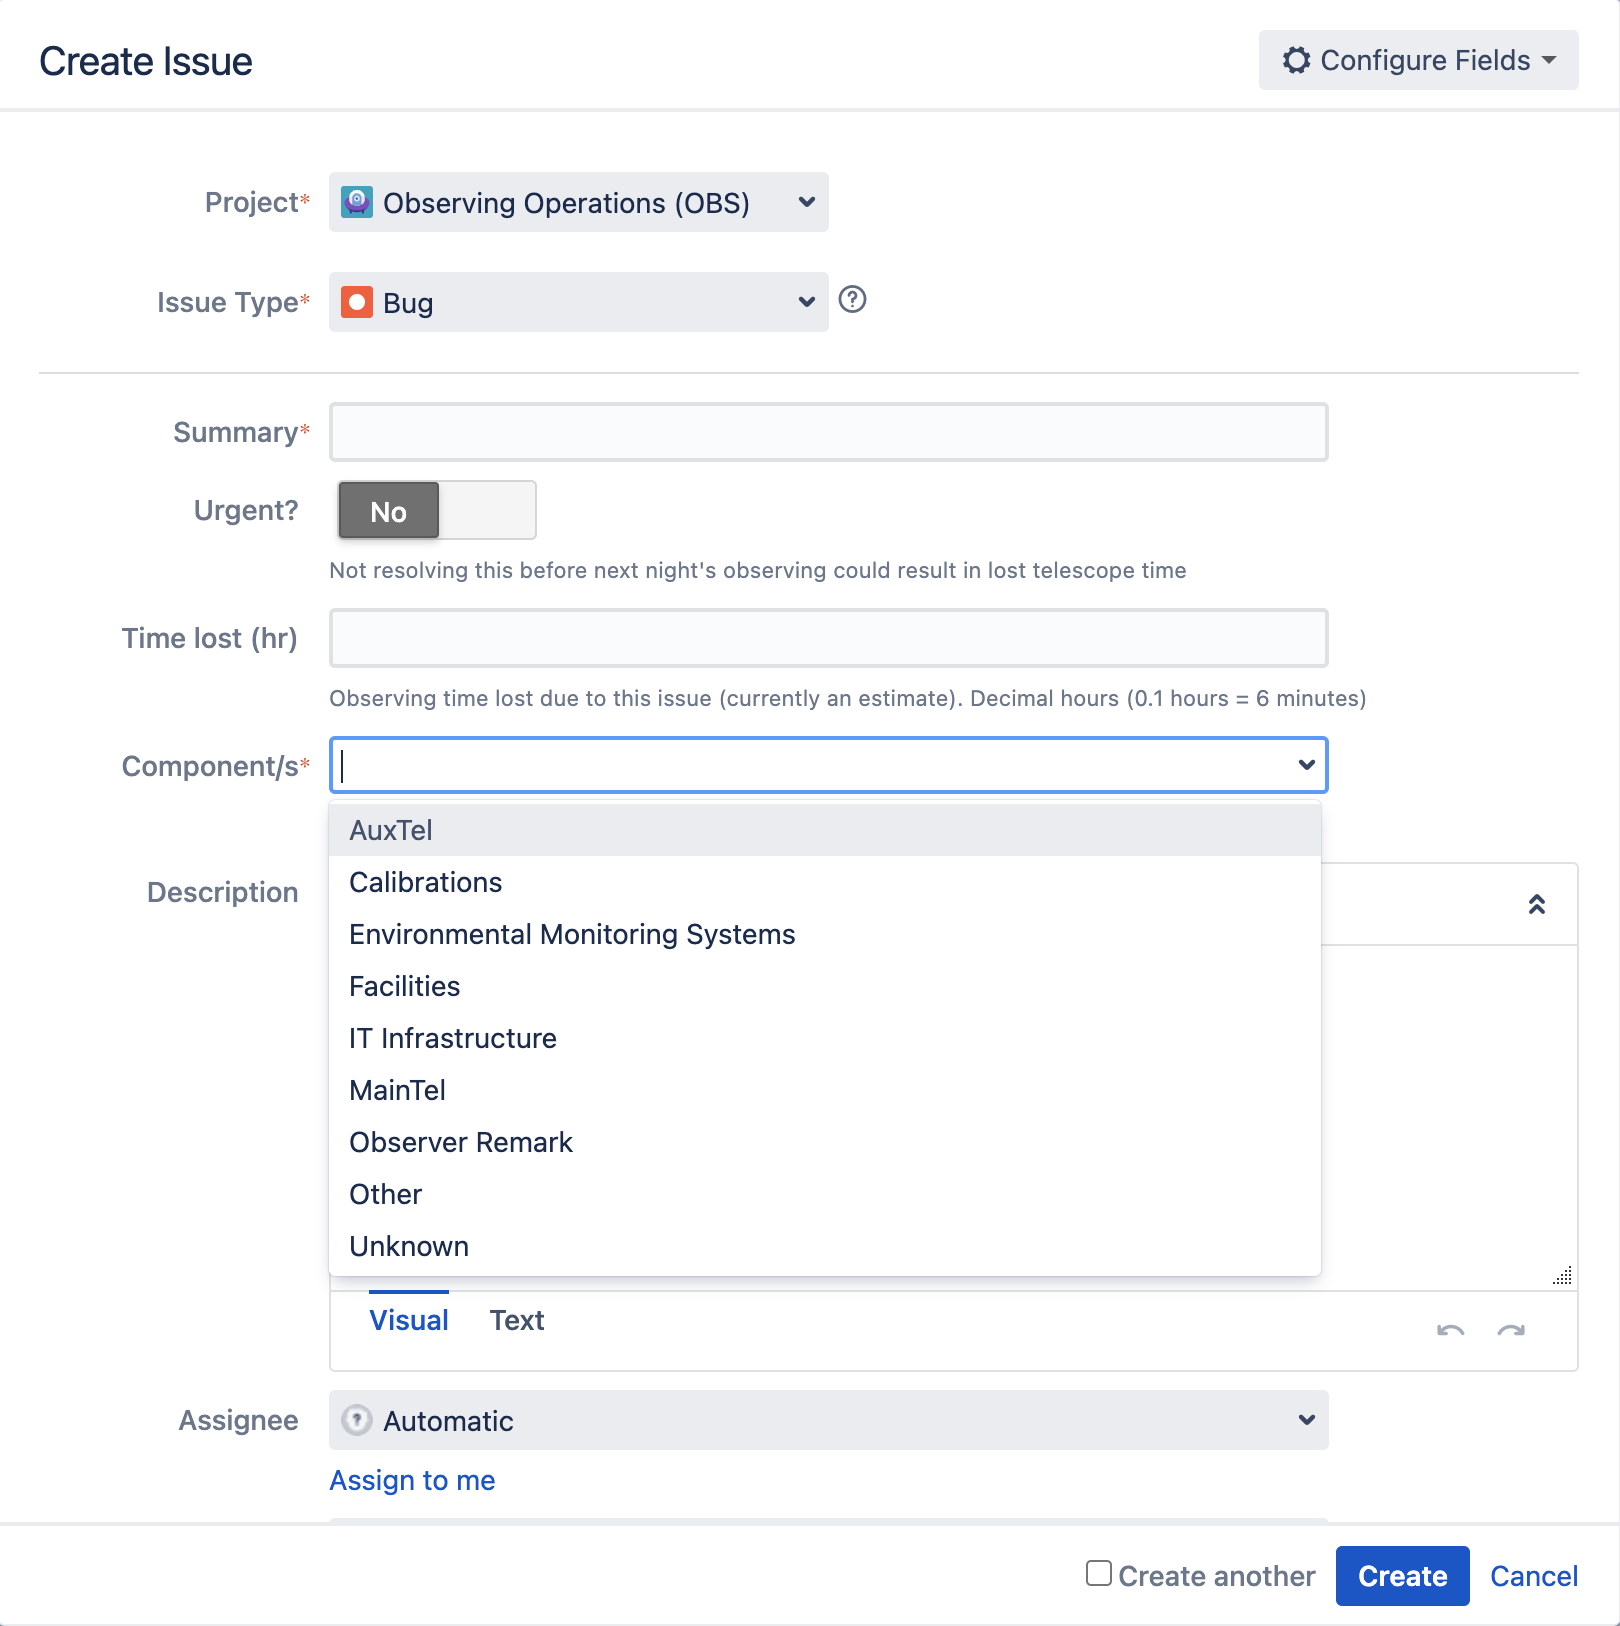The width and height of the screenshot is (1620, 1626).
Task: Focus the Time lost (hr) input
Action: pyautogui.click(x=828, y=638)
